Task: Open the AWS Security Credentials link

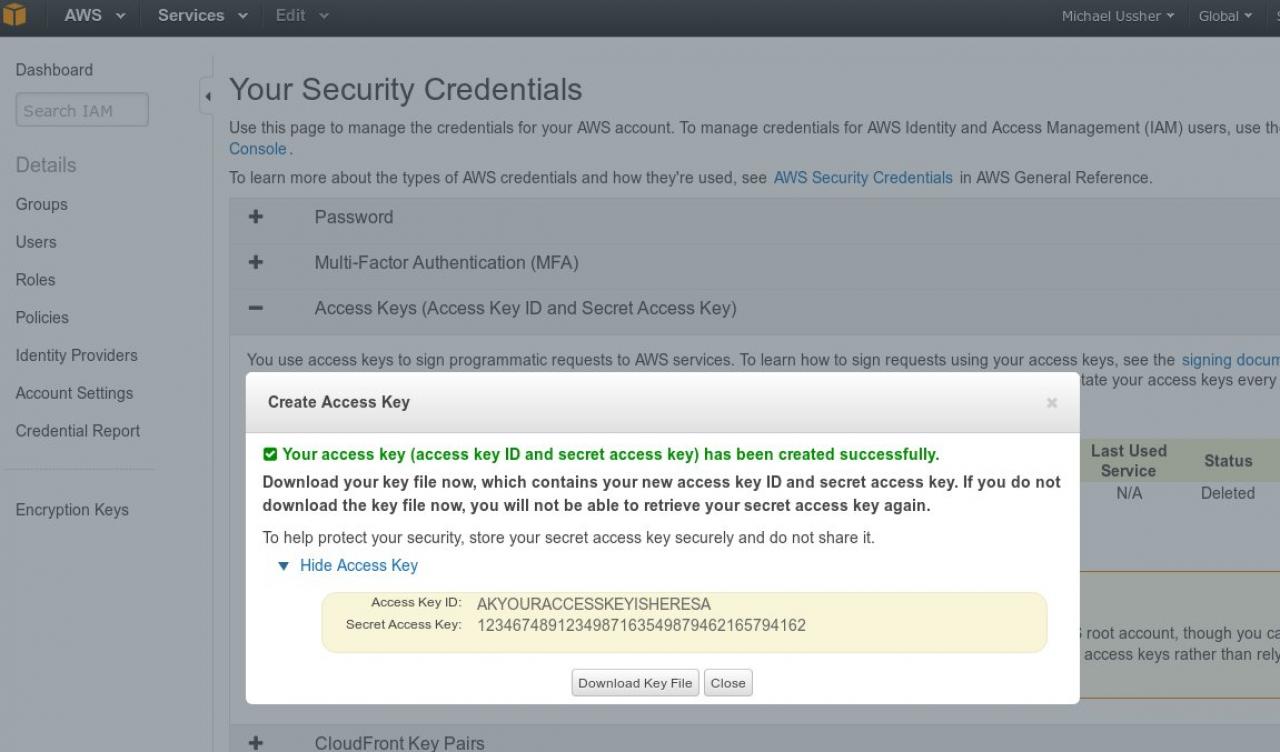Action: pyautogui.click(x=863, y=178)
